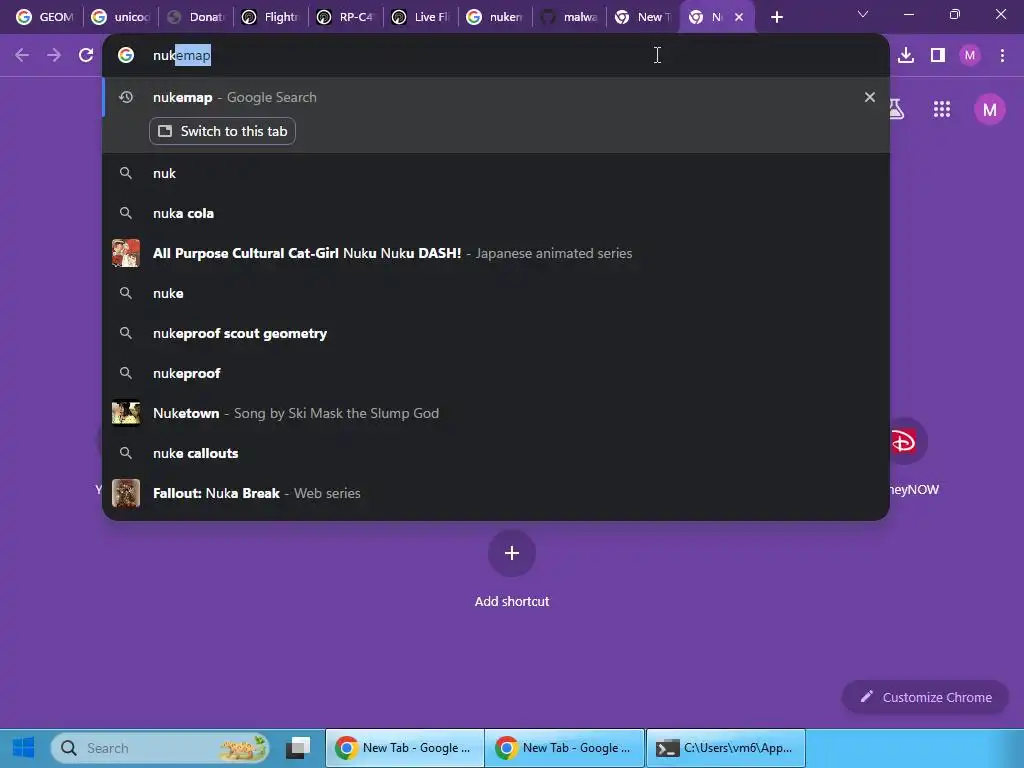The width and height of the screenshot is (1024, 768).
Task: Toggle the side panel icon
Action: click(938, 56)
